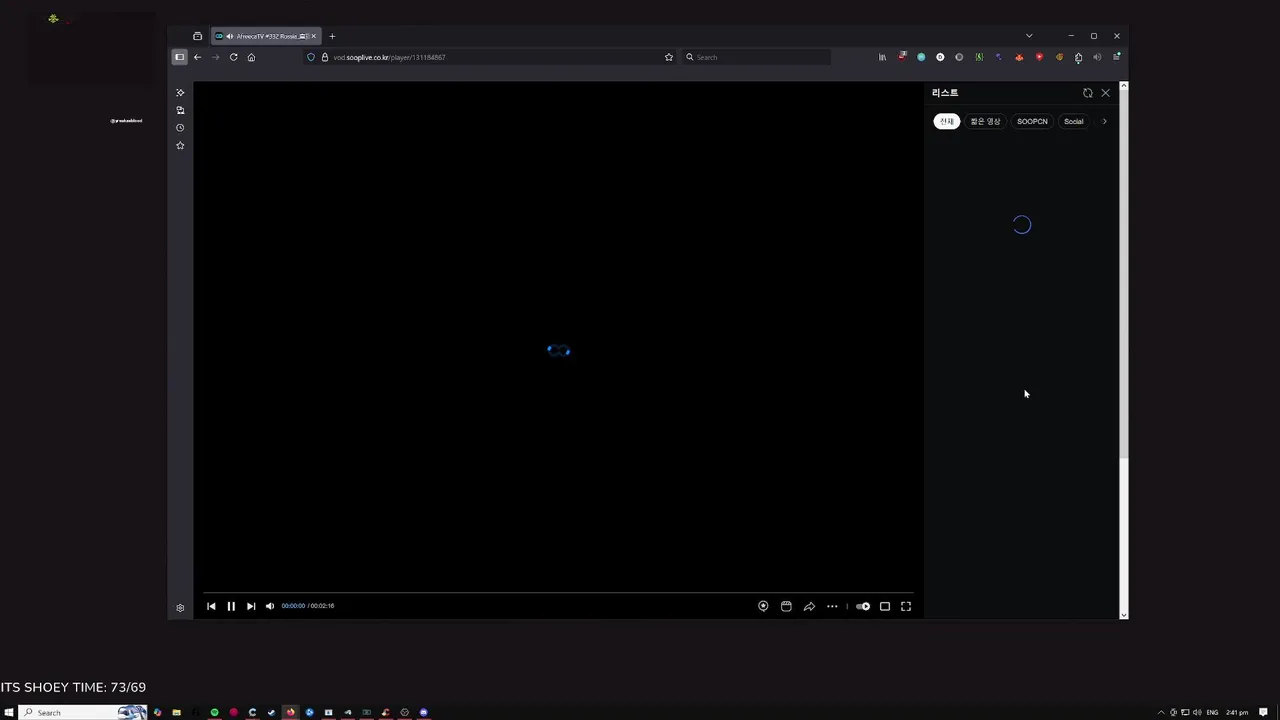Image resolution: width=1280 pixels, height=720 pixels.
Task: Pause the video with the pause button
Action: tap(231, 606)
